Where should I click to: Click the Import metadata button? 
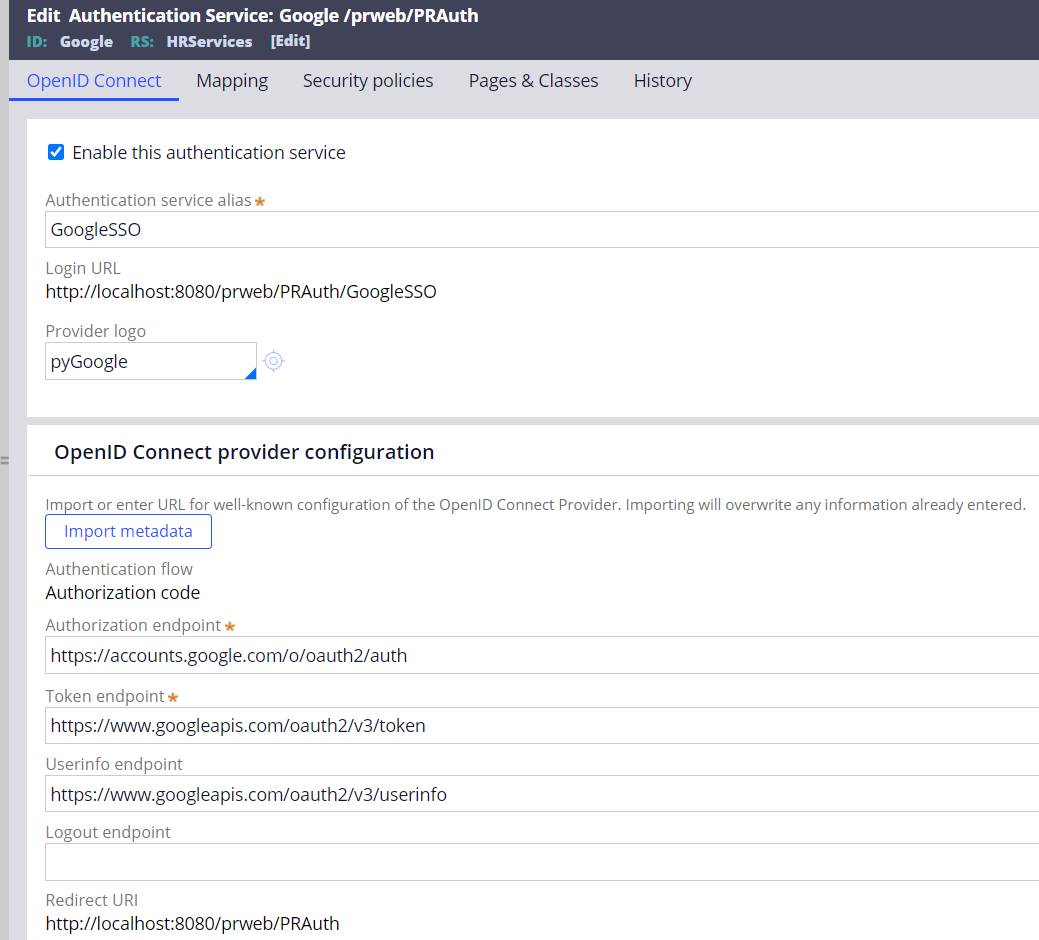pos(128,531)
